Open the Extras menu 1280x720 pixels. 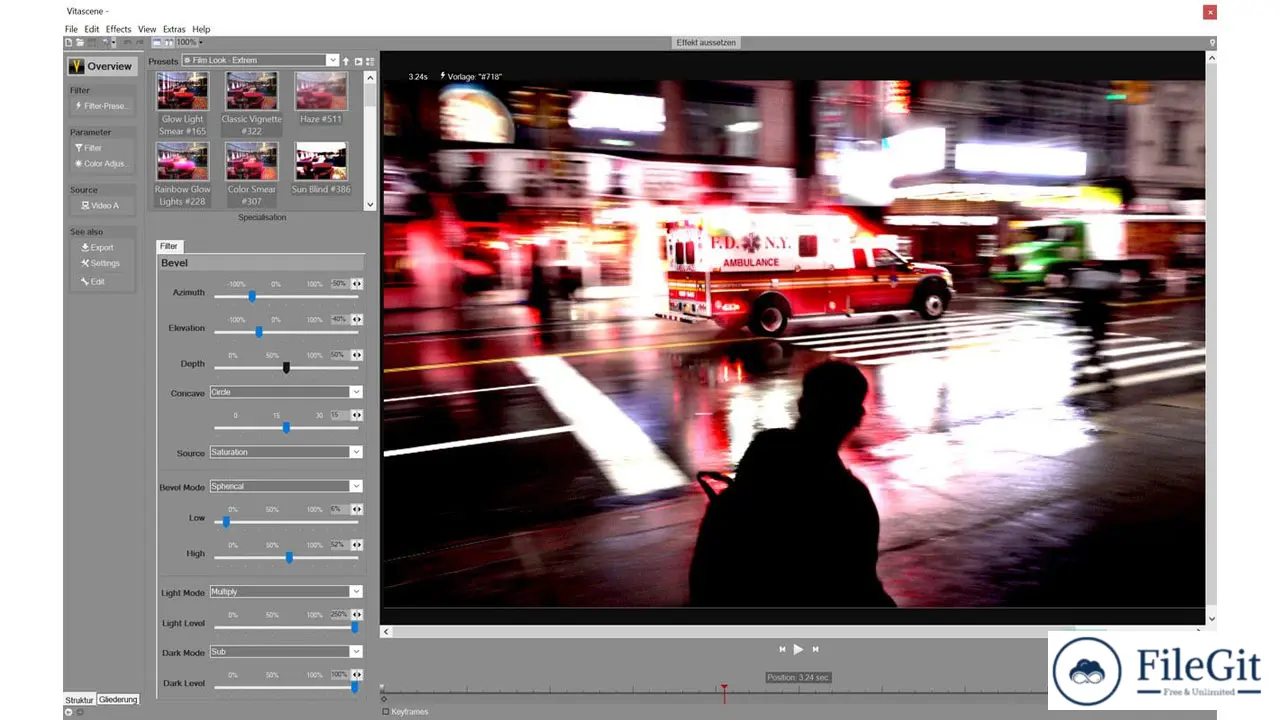point(174,29)
